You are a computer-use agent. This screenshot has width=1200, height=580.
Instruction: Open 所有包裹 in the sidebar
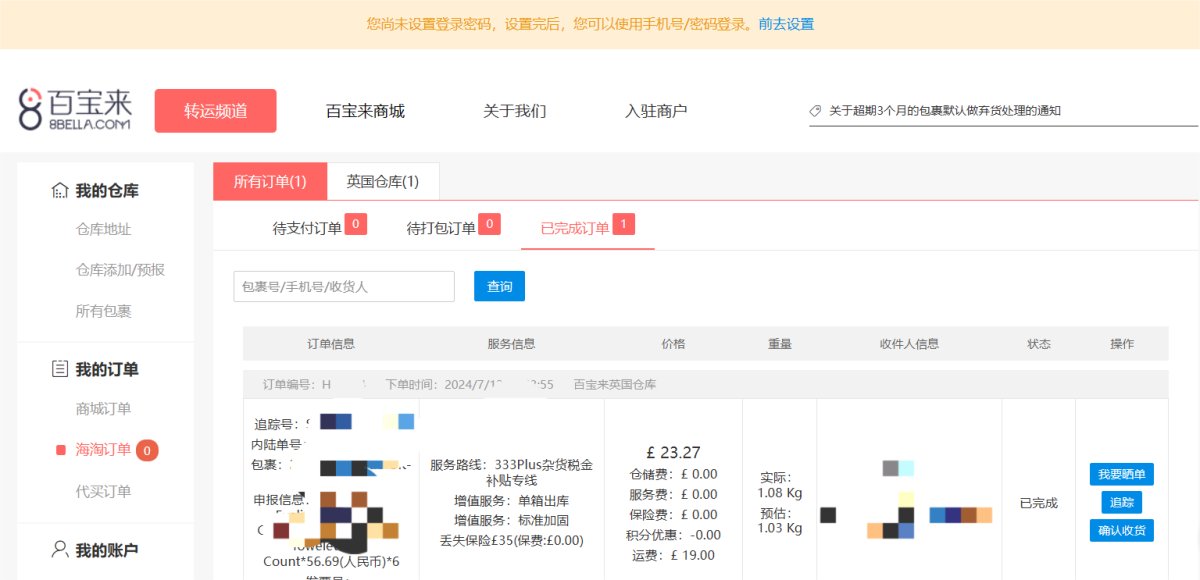(x=104, y=311)
